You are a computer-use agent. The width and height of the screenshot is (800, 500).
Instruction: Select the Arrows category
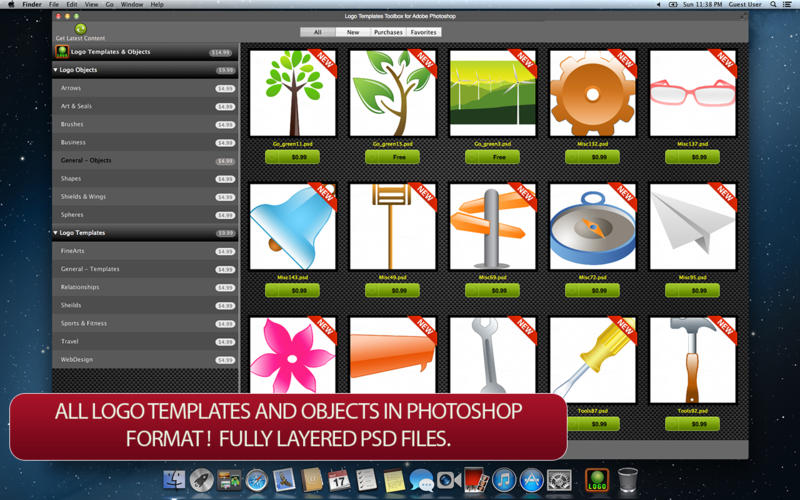pos(145,88)
